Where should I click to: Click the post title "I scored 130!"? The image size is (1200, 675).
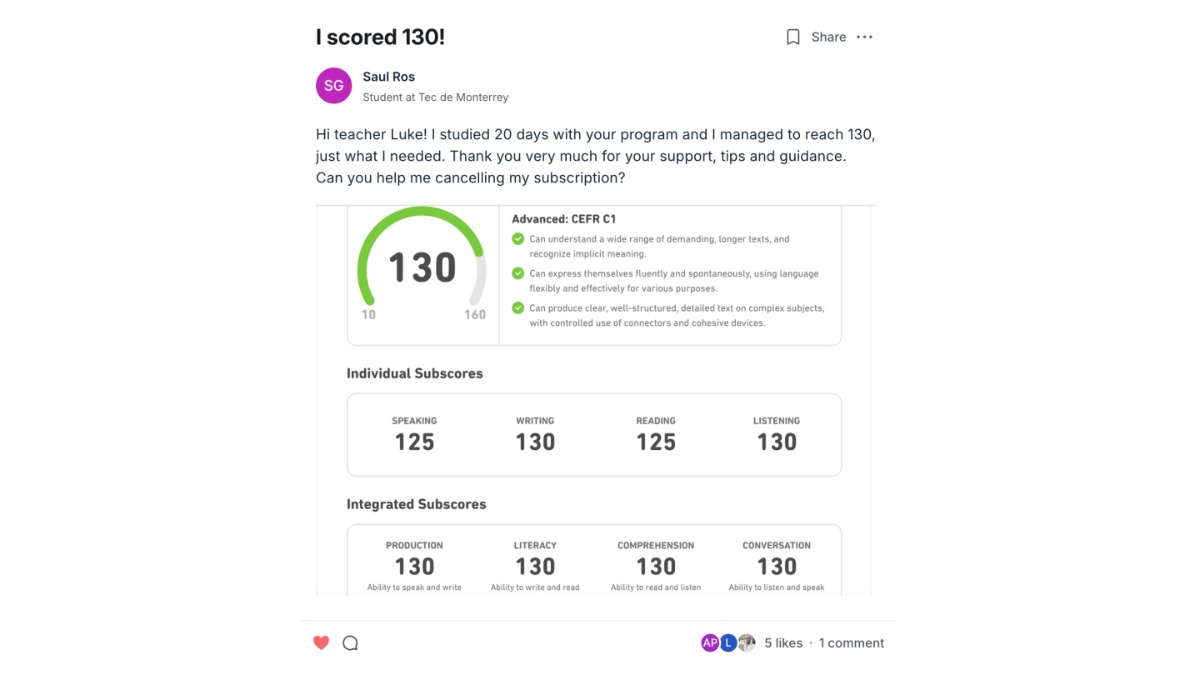(x=380, y=37)
